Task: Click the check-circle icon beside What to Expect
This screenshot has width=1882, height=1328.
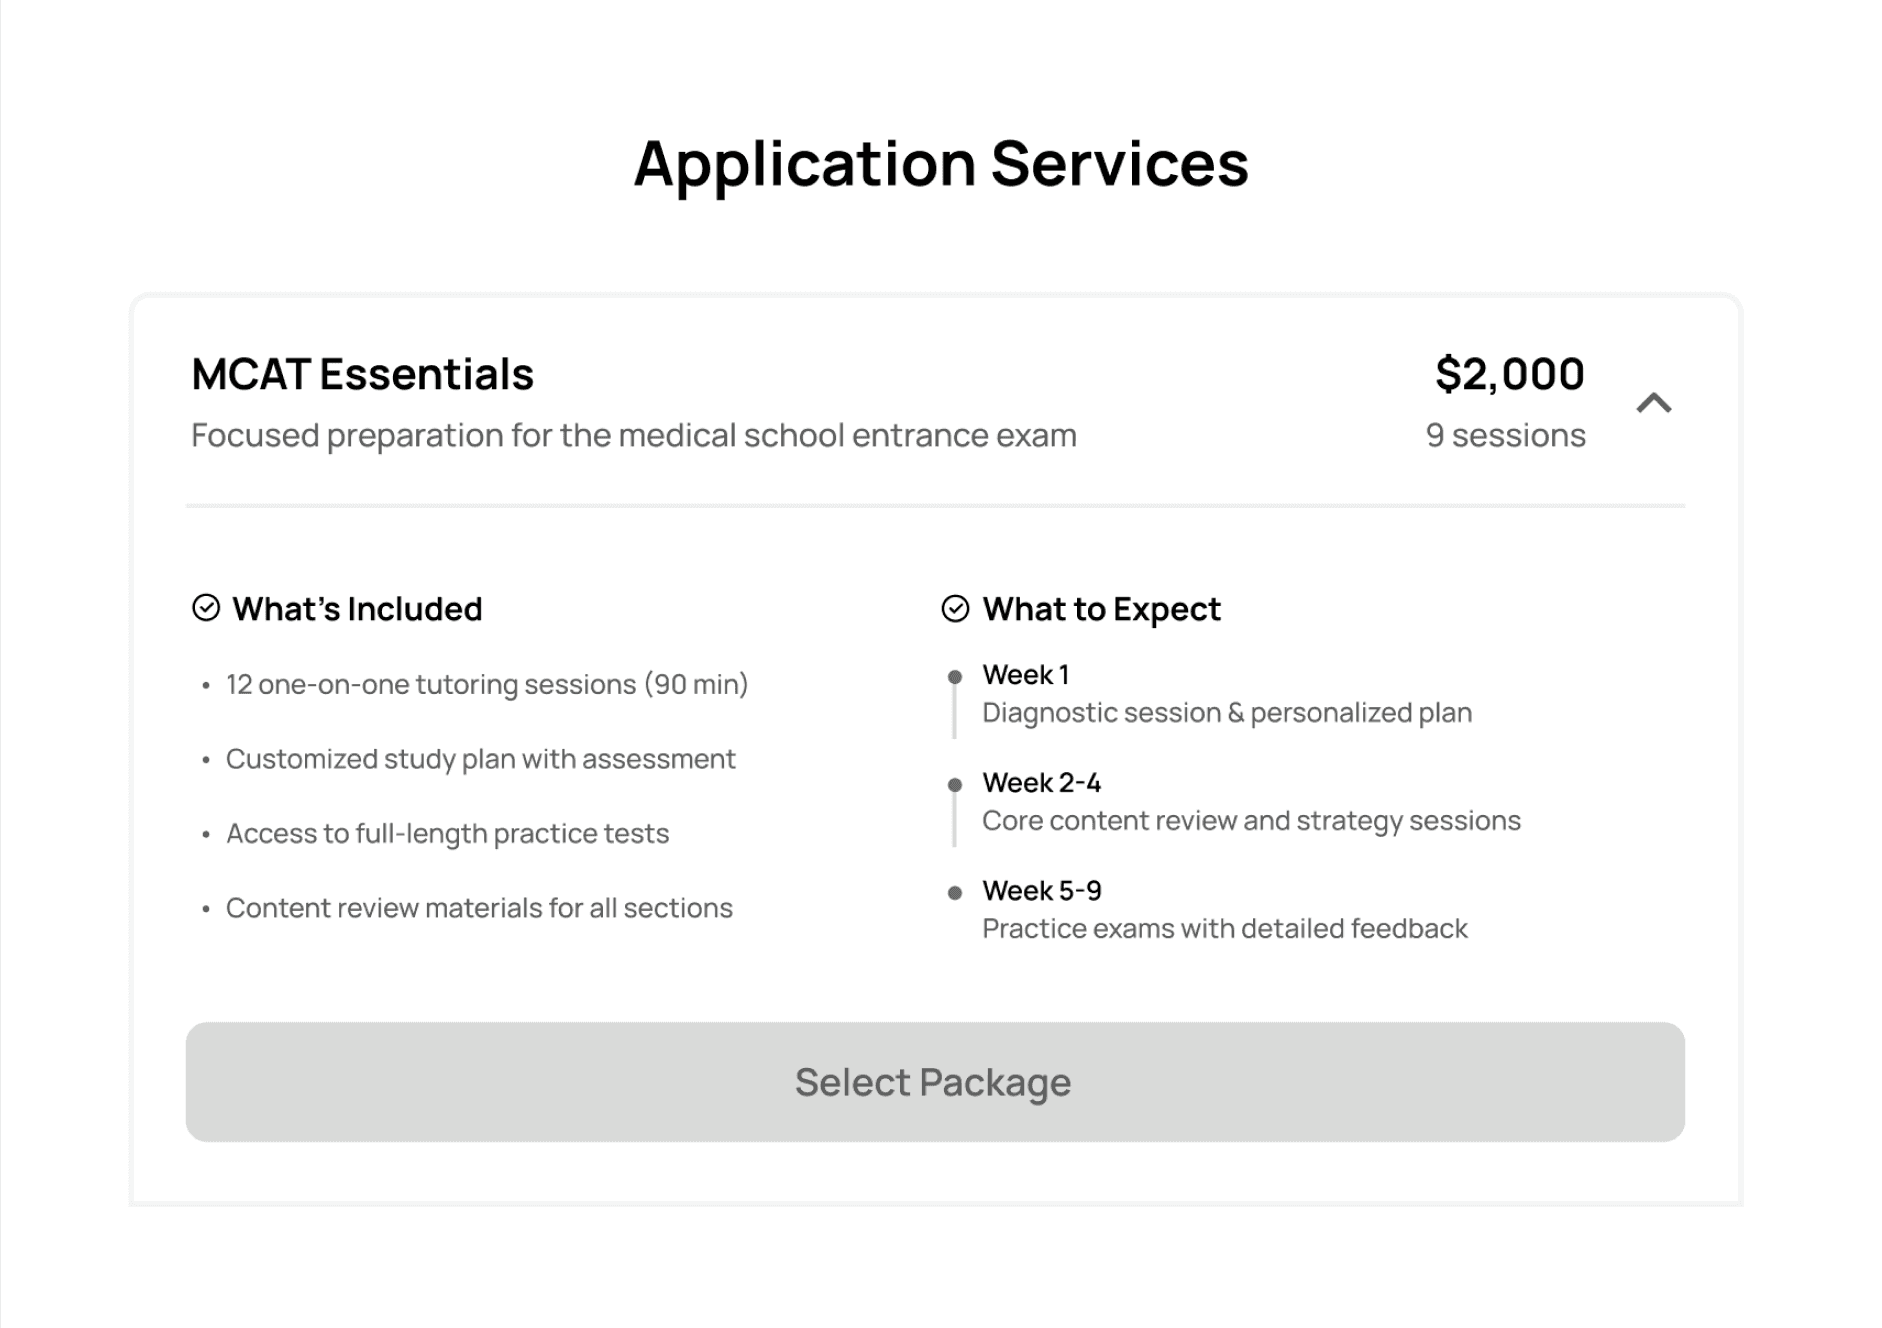Action: 955,608
